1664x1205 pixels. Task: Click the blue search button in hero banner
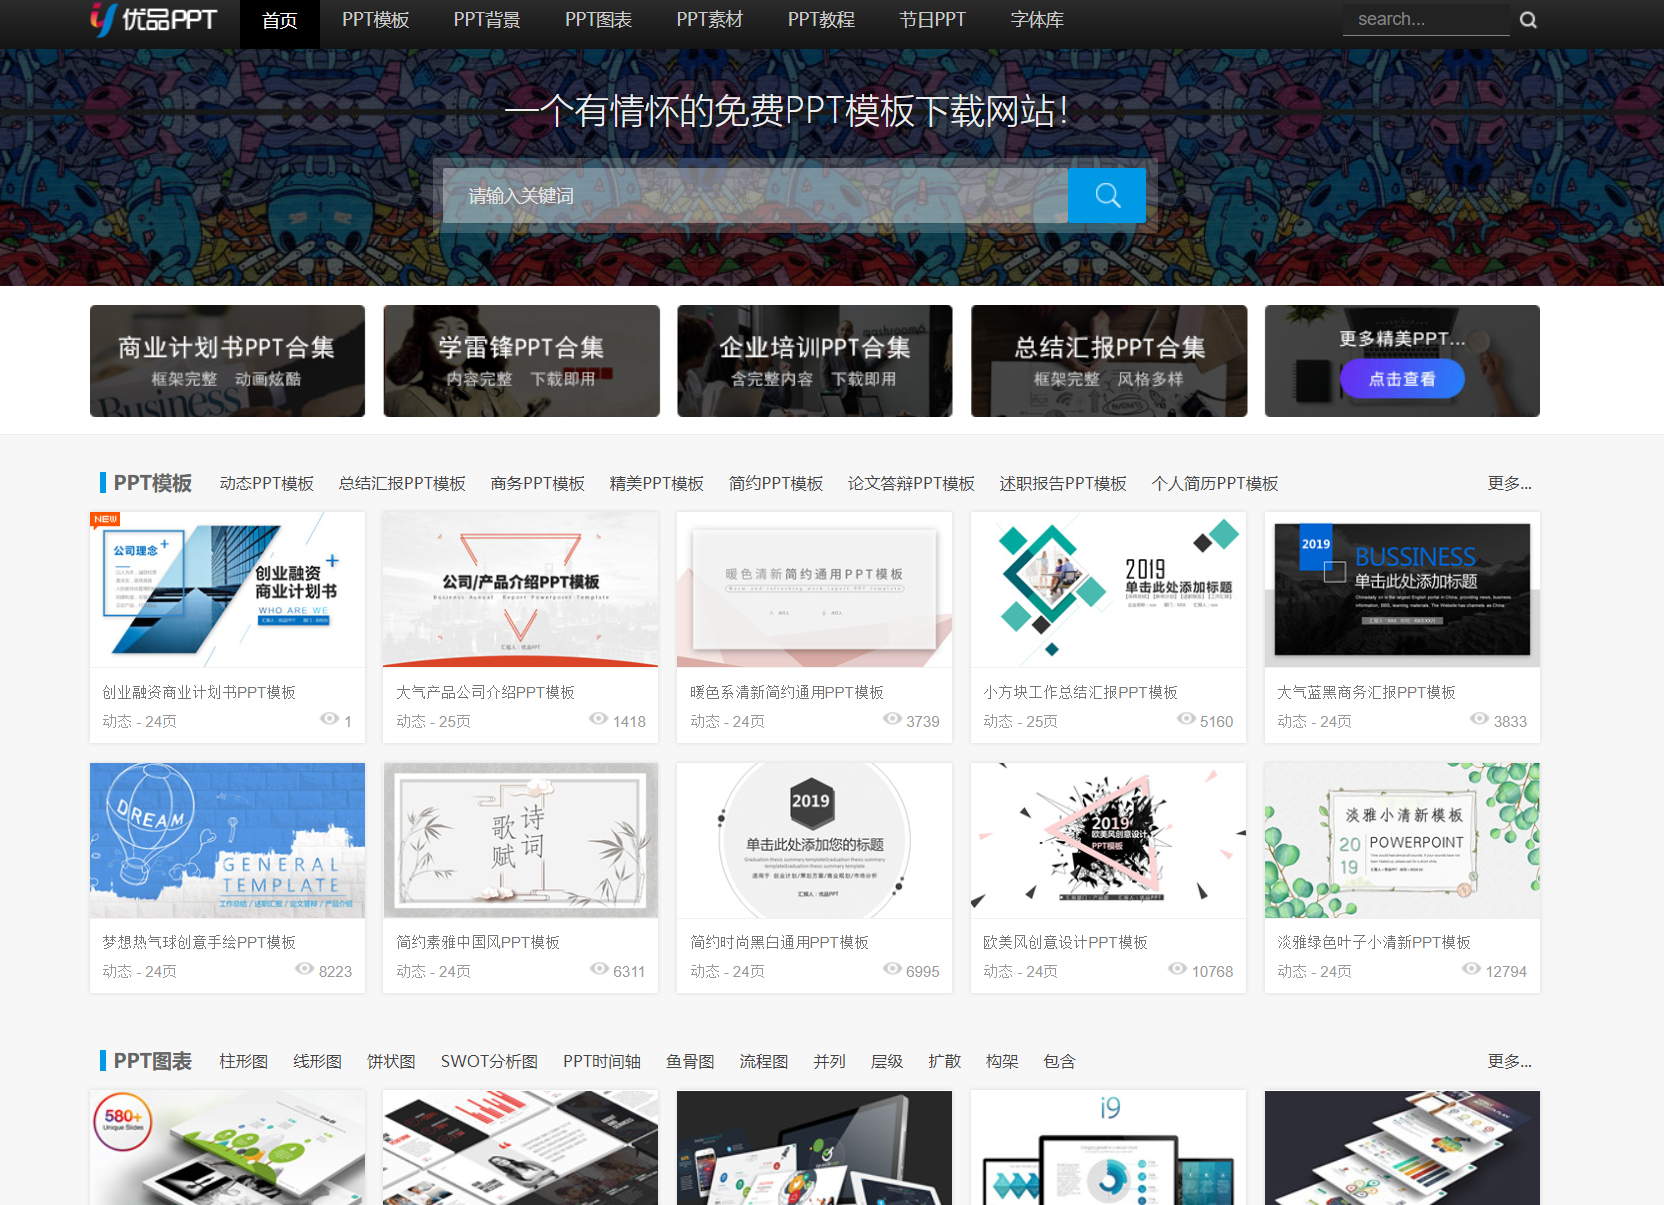coord(1107,195)
